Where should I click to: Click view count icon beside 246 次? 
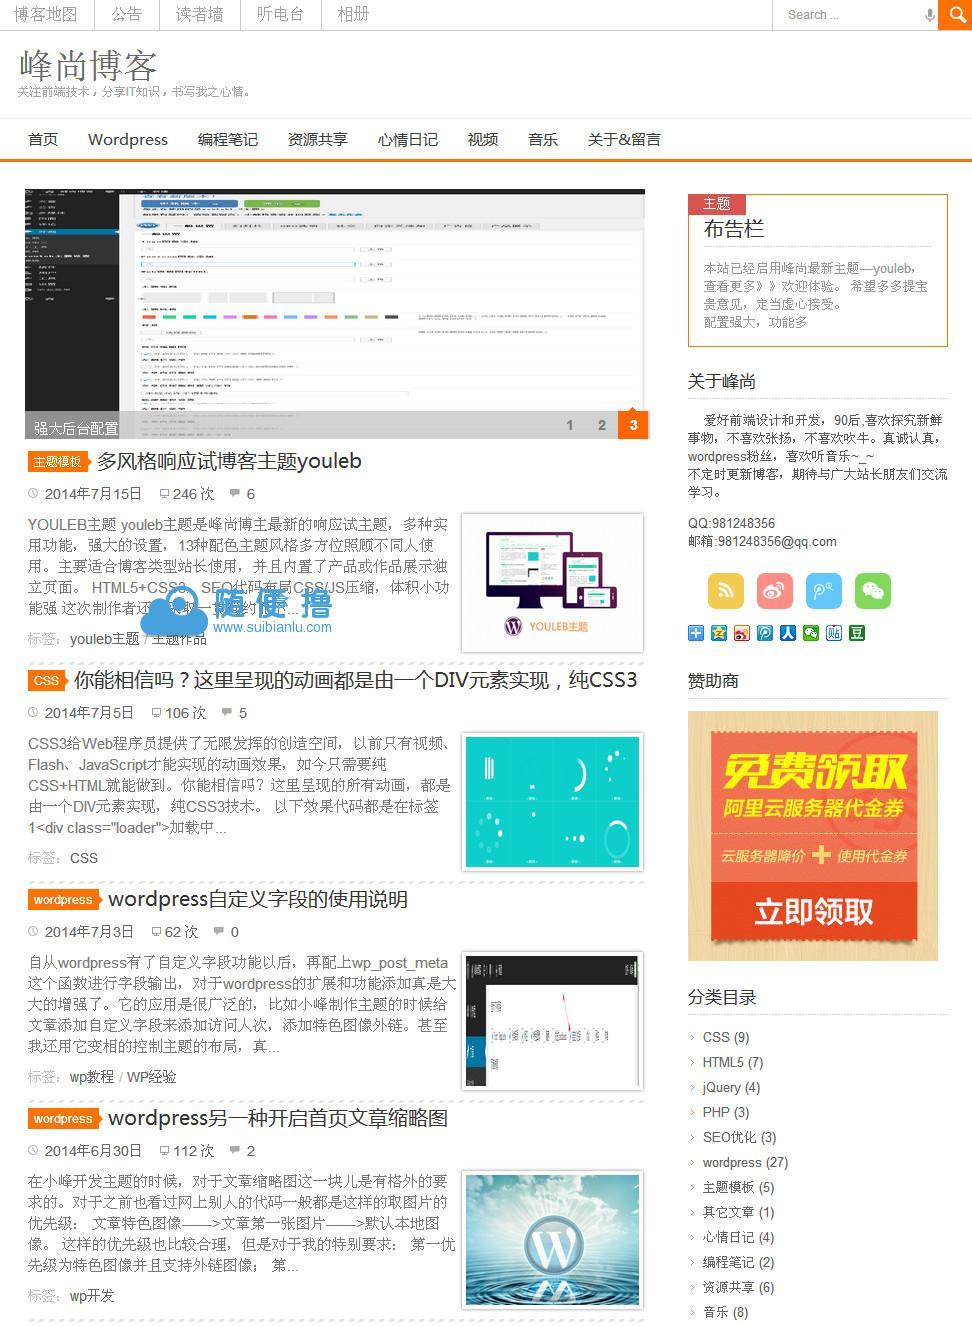[x=164, y=493]
